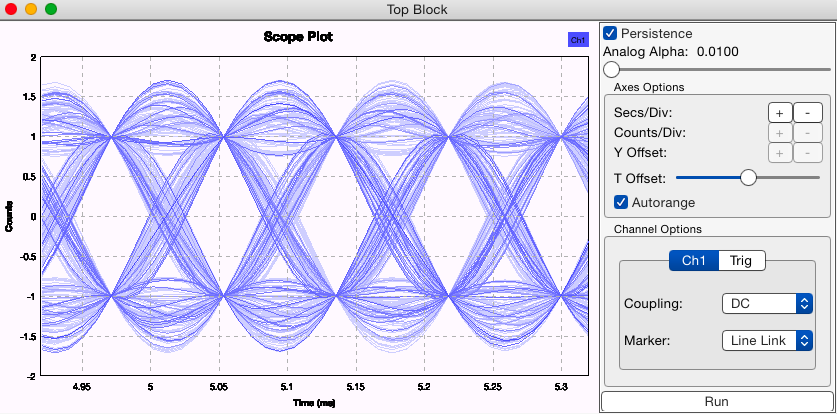The image size is (837, 414).
Task: Click the yellow minimize window button
Action: 31,9
